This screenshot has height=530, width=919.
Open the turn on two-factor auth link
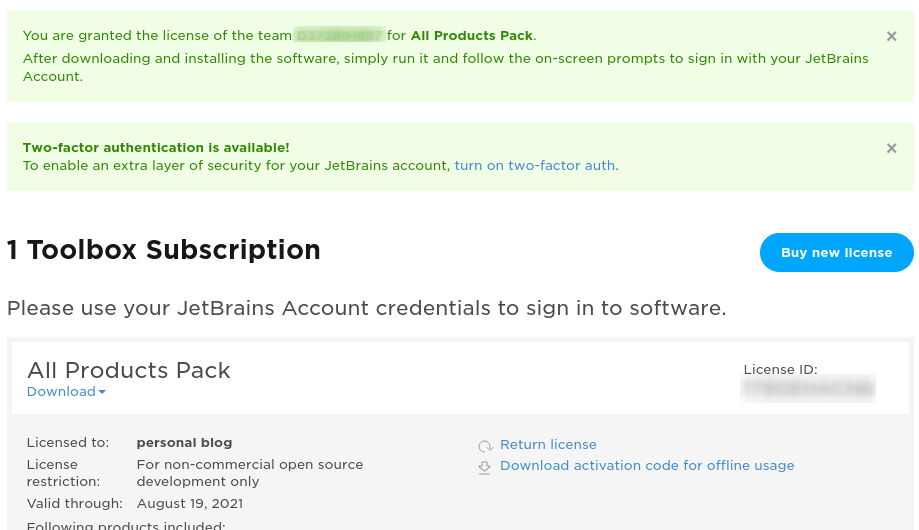tap(535, 166)
